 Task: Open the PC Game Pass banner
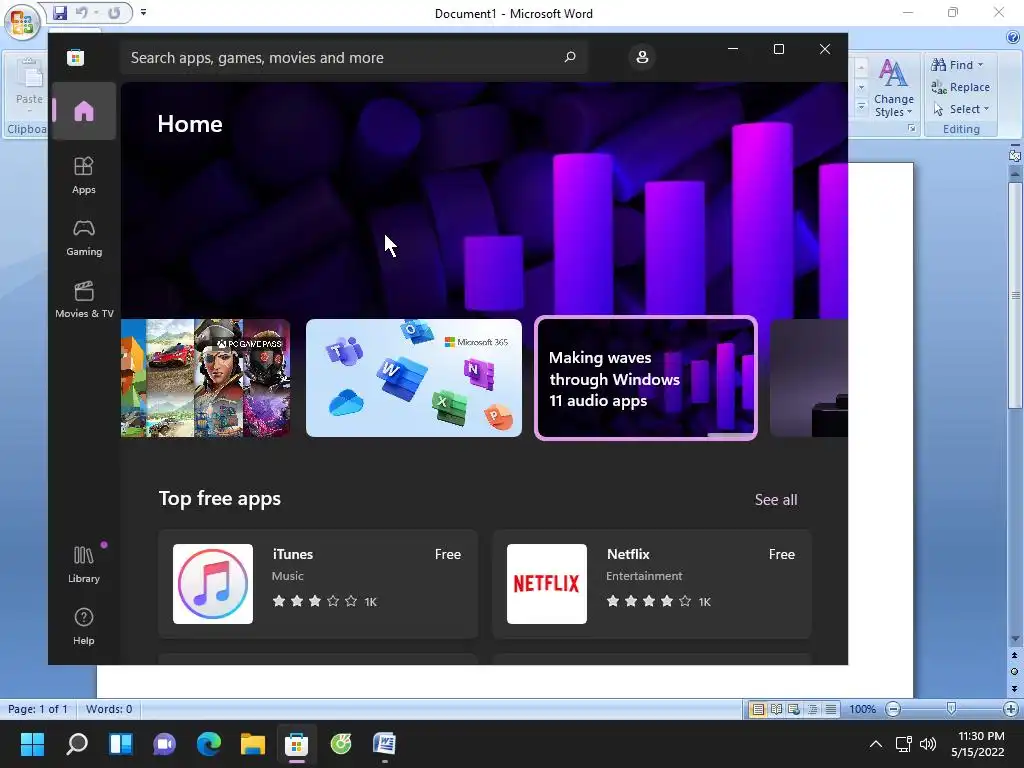coord(205,378)
